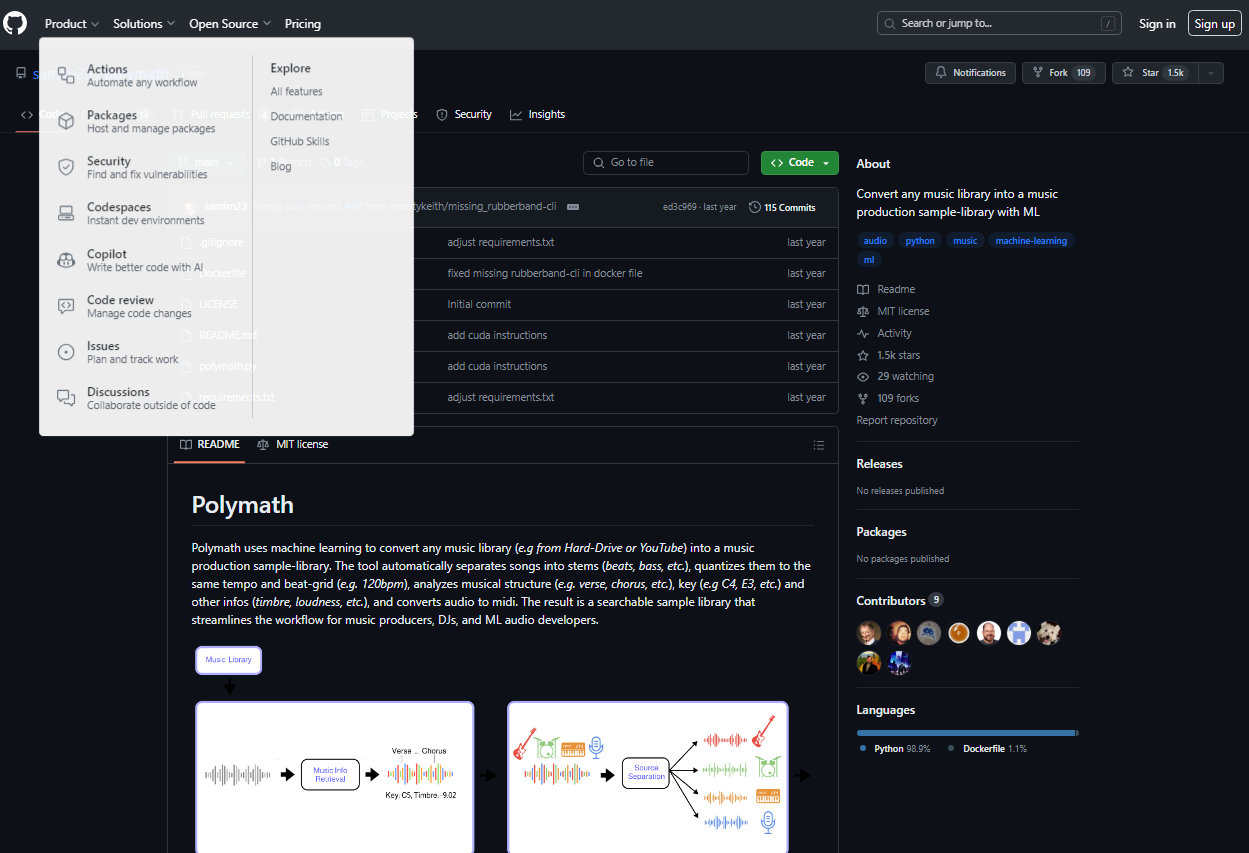
Task: Switch to the Insights tab
Action: point(537,114)
